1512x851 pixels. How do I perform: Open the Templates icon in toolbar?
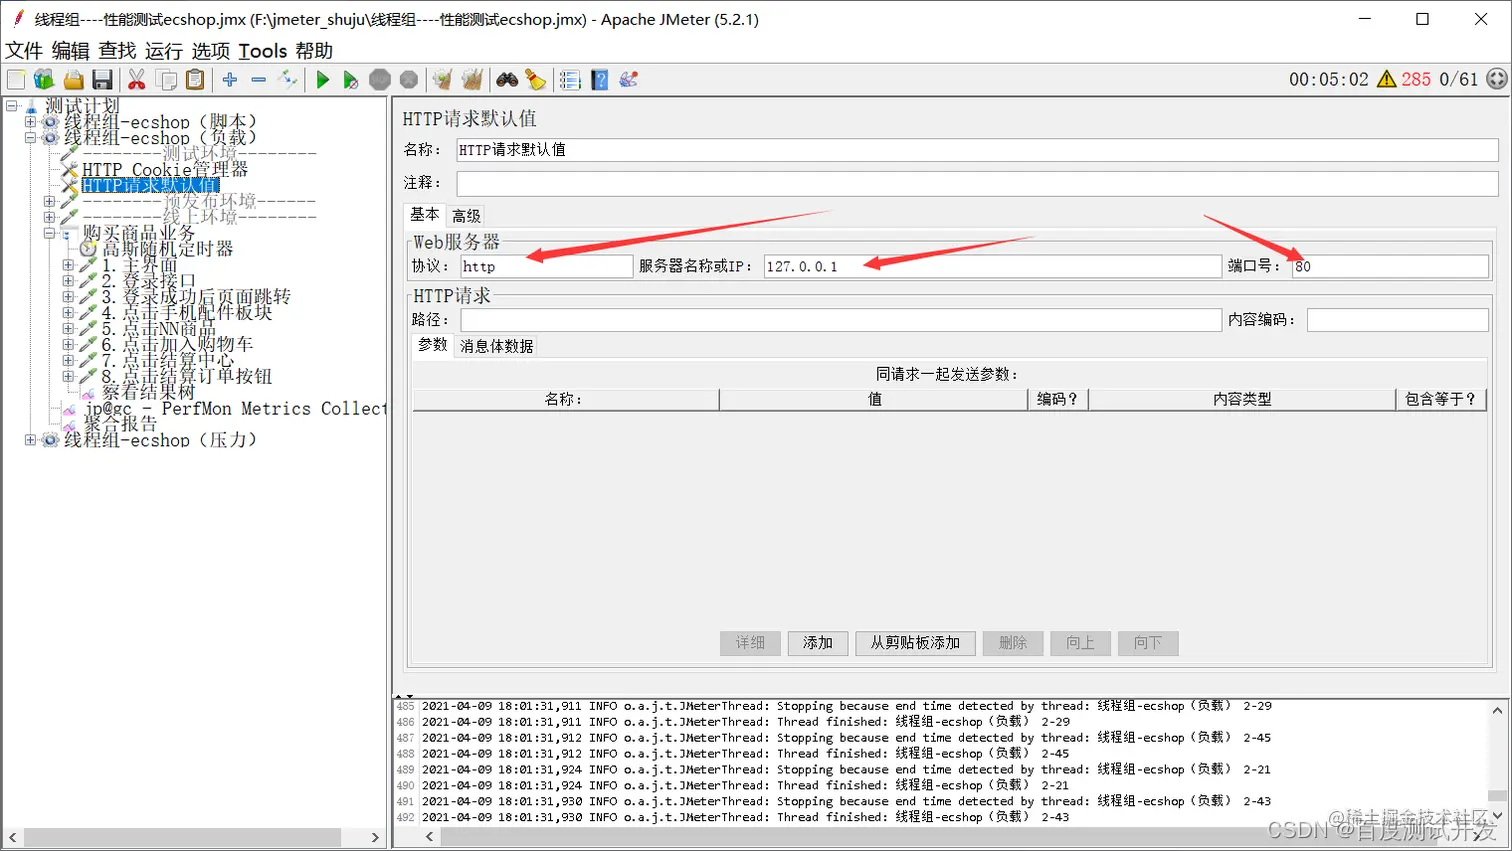44,80
